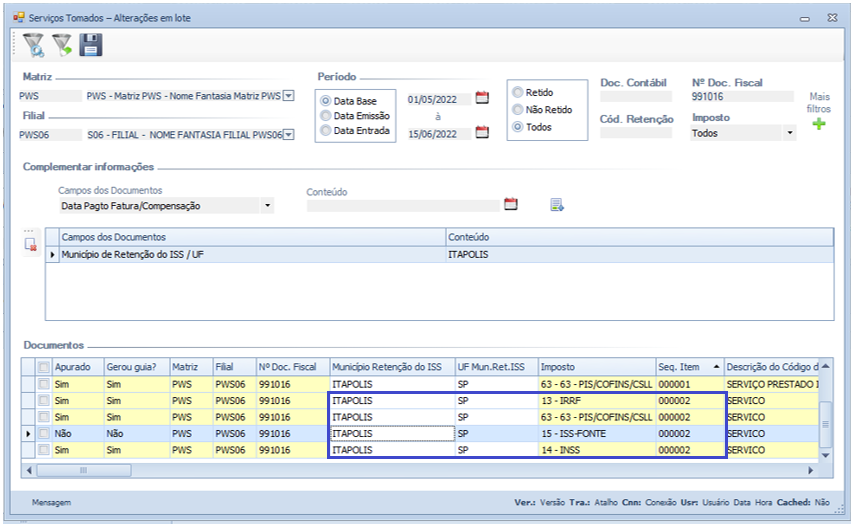Click green plus Mais filtros icon
The image size is (853, 524).
(819, 125)
